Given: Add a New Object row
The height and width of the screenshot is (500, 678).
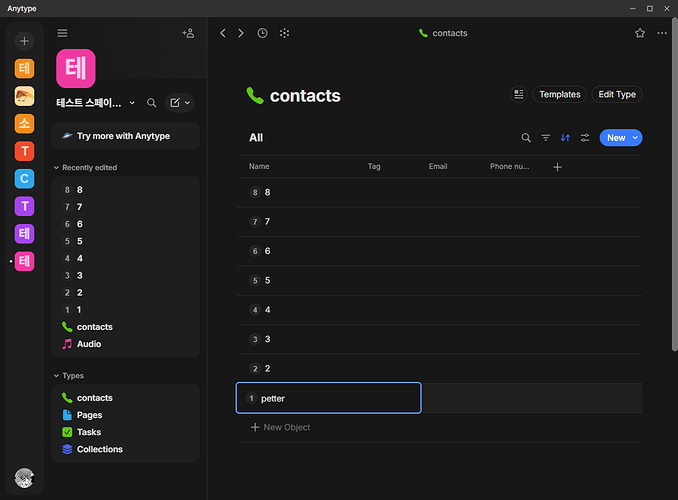Looking at the screenshot, I should [x=280, y=427].
